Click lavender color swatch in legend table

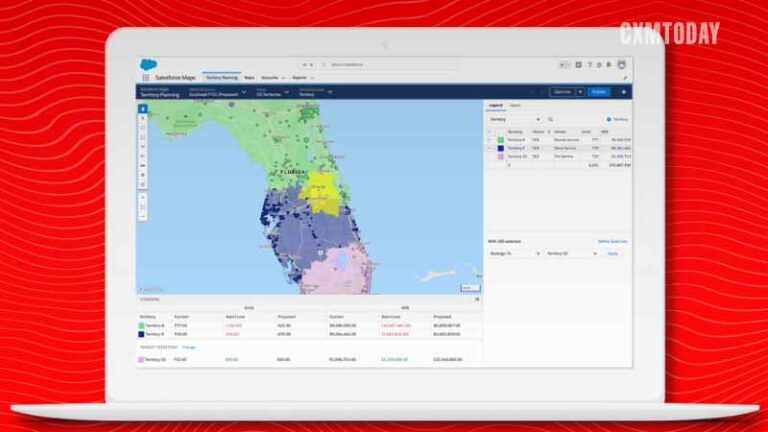coord(501,156)
